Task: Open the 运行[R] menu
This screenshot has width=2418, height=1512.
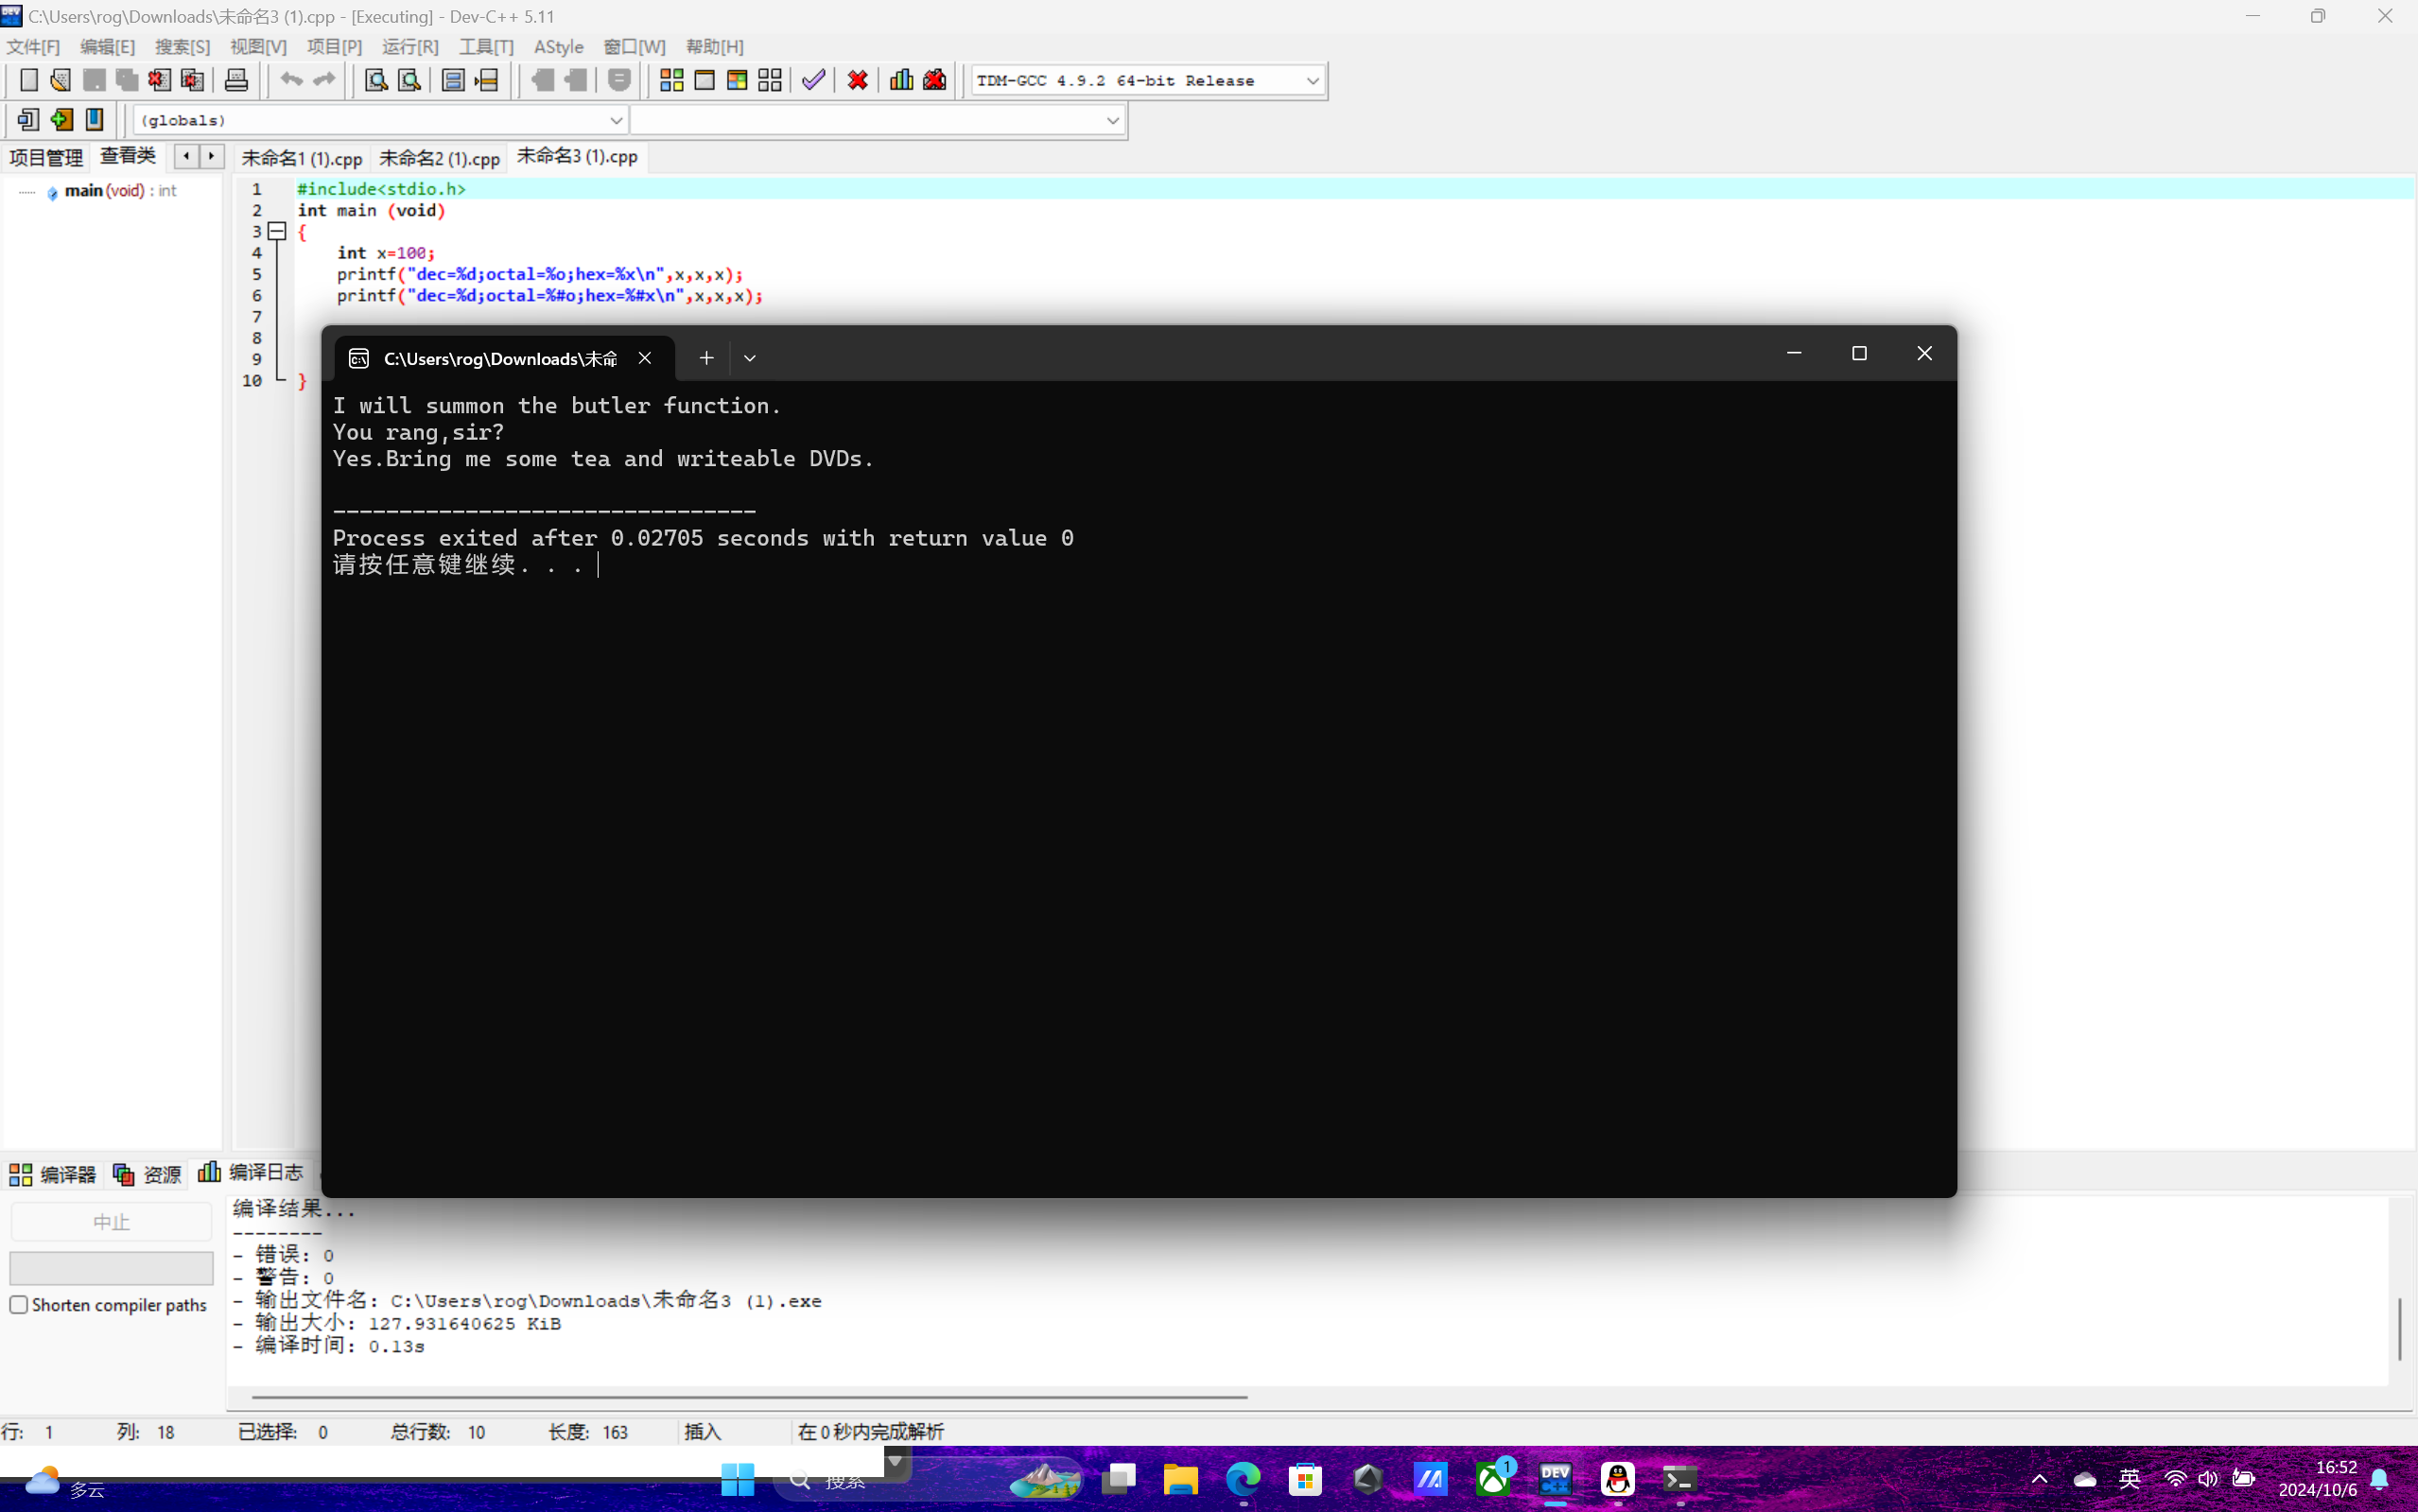Action: click(x=410, y=47)
